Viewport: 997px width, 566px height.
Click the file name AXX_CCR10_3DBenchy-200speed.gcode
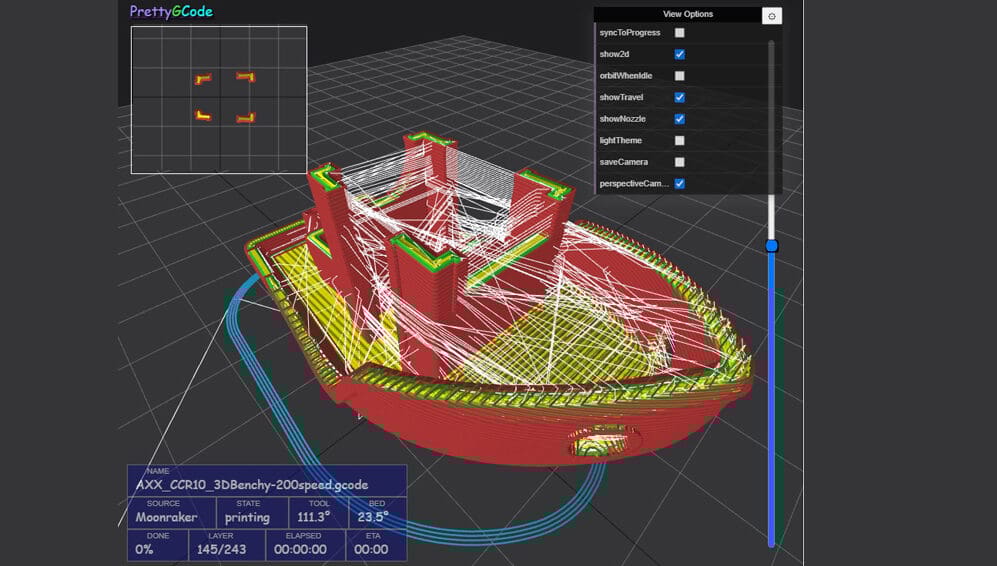coord(252,485)
